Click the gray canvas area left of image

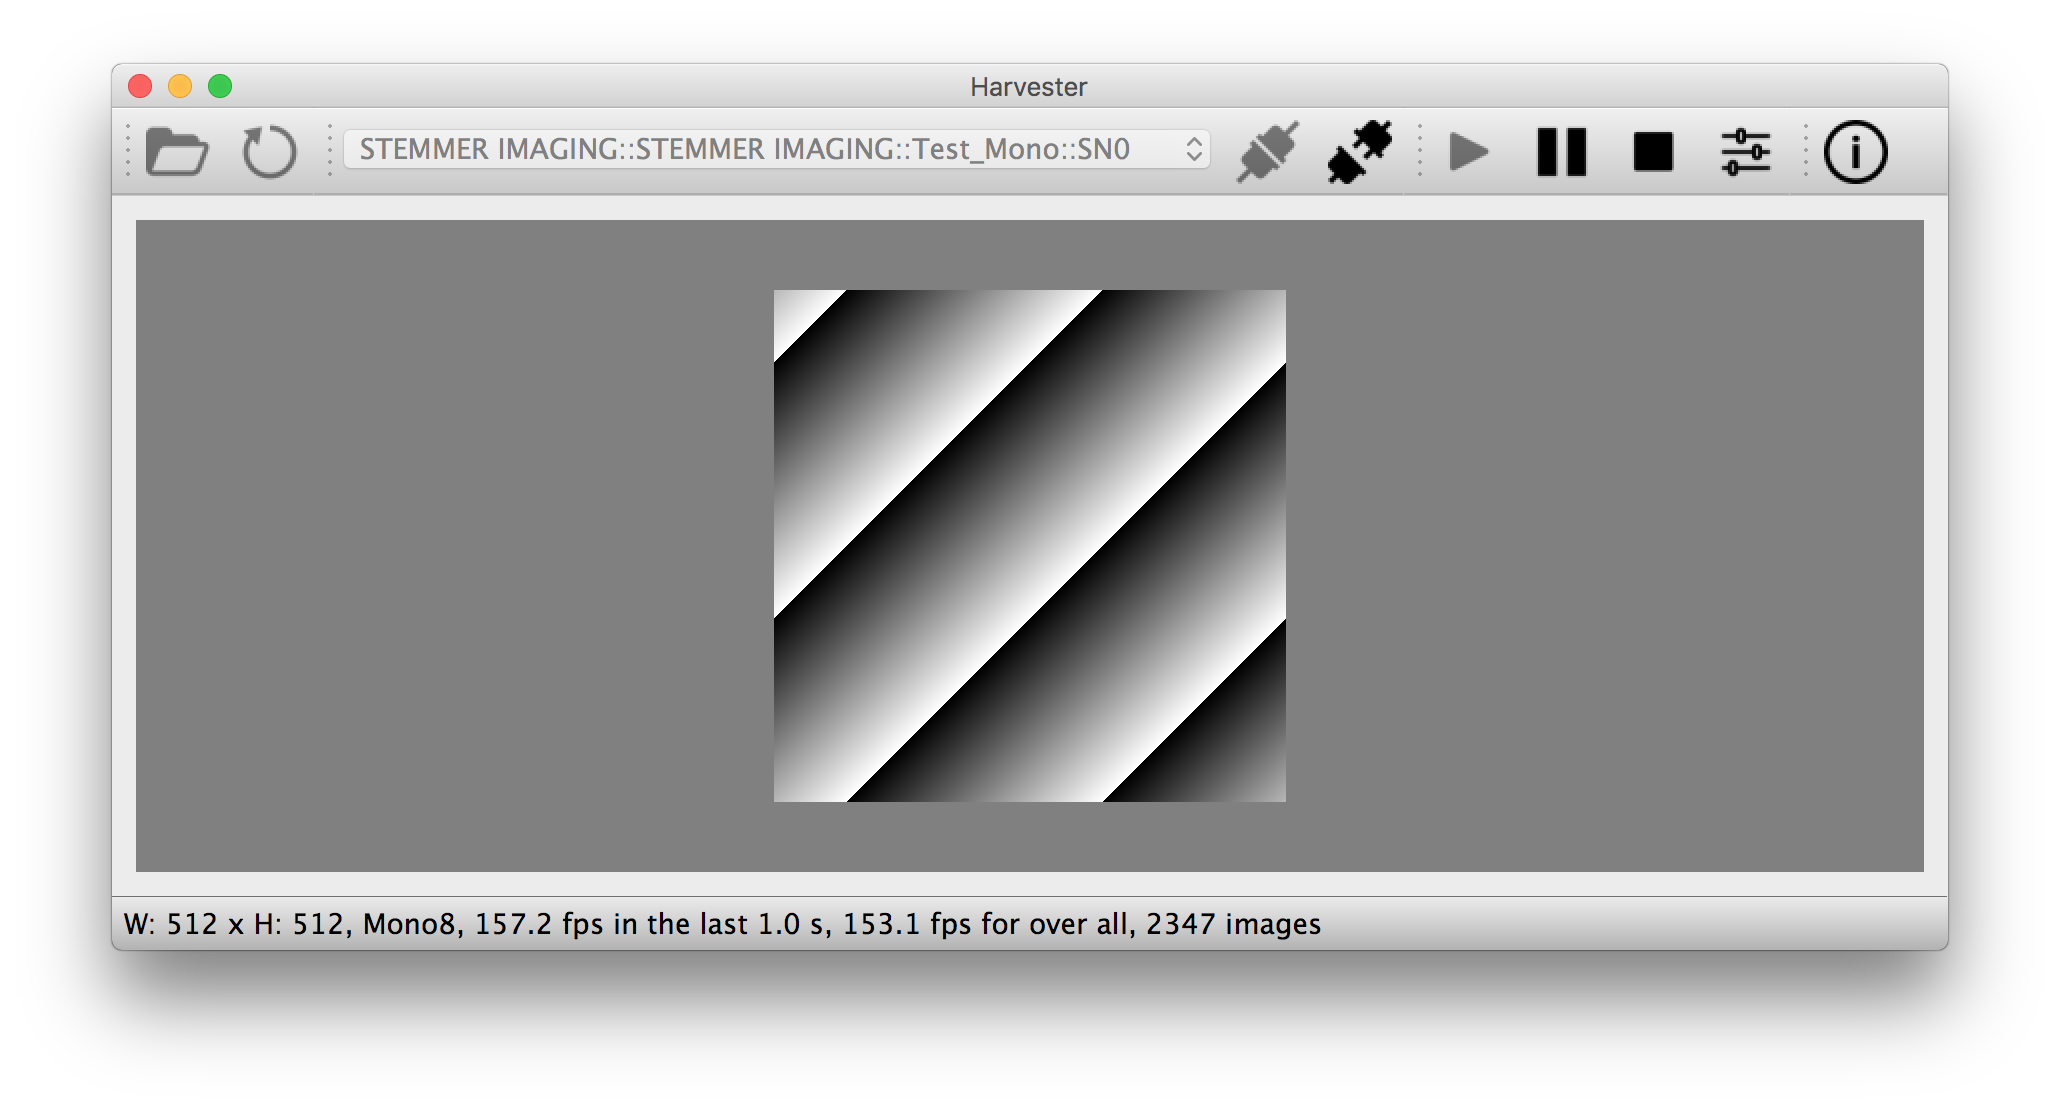(x=455, y=546)
